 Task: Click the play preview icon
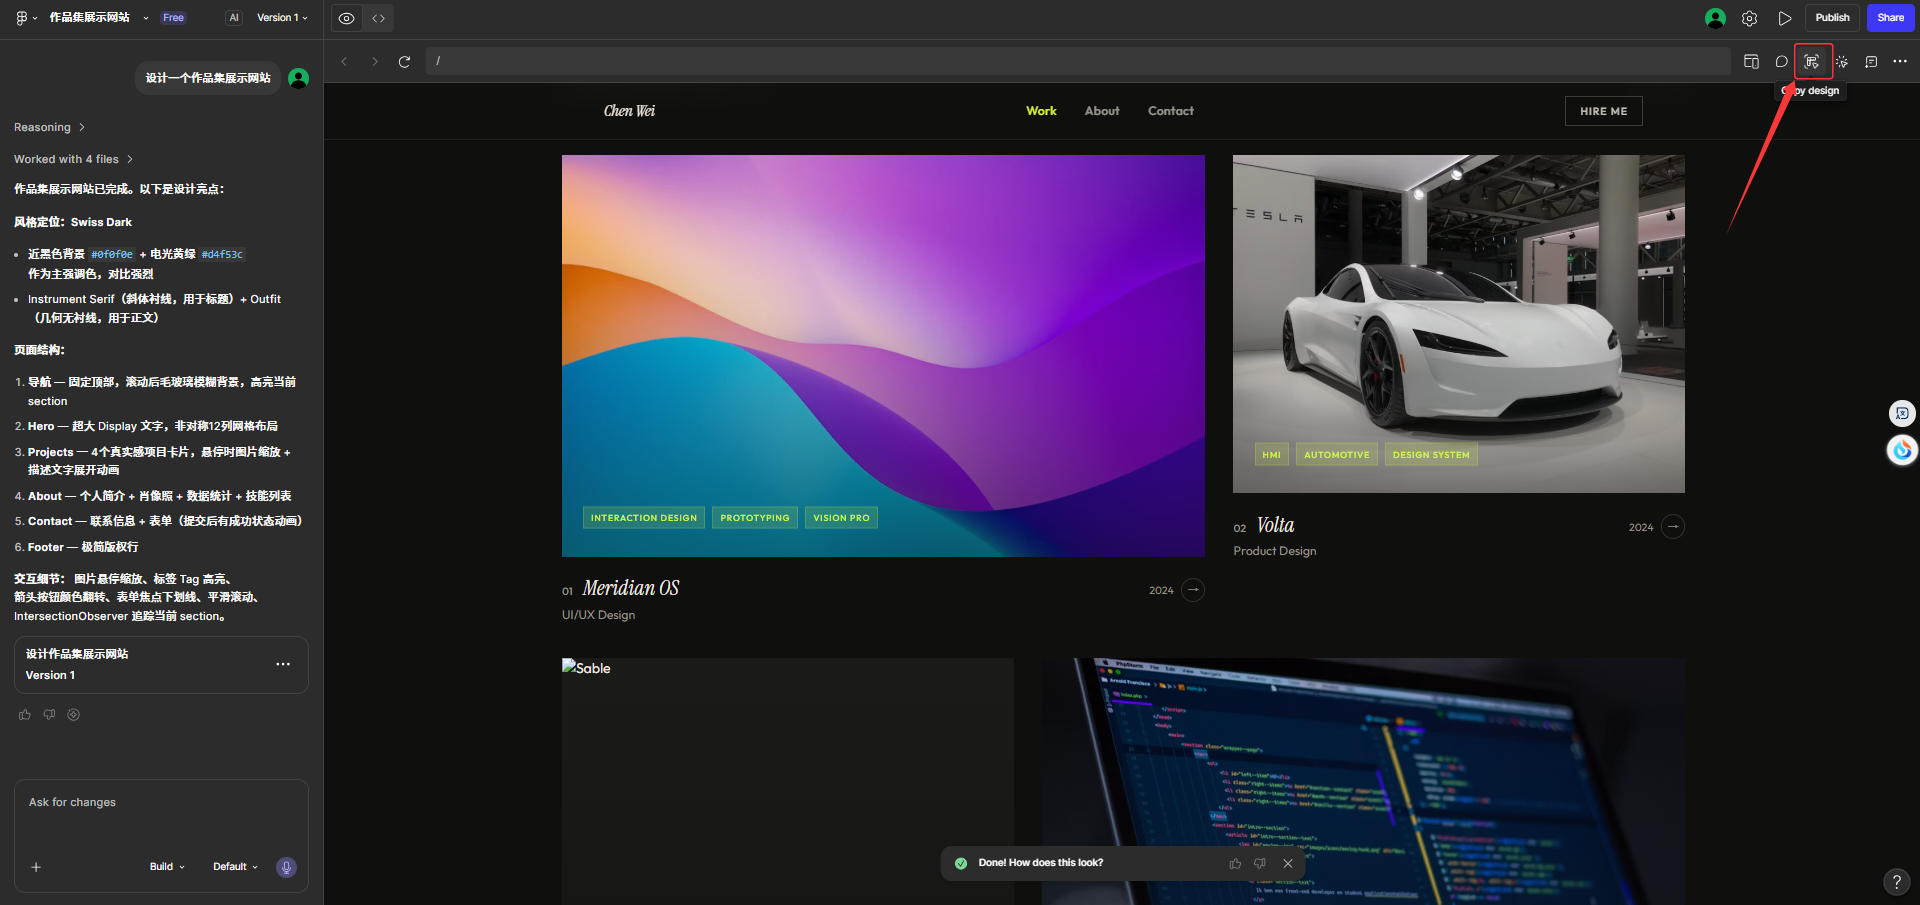(x=1784, y=18)
